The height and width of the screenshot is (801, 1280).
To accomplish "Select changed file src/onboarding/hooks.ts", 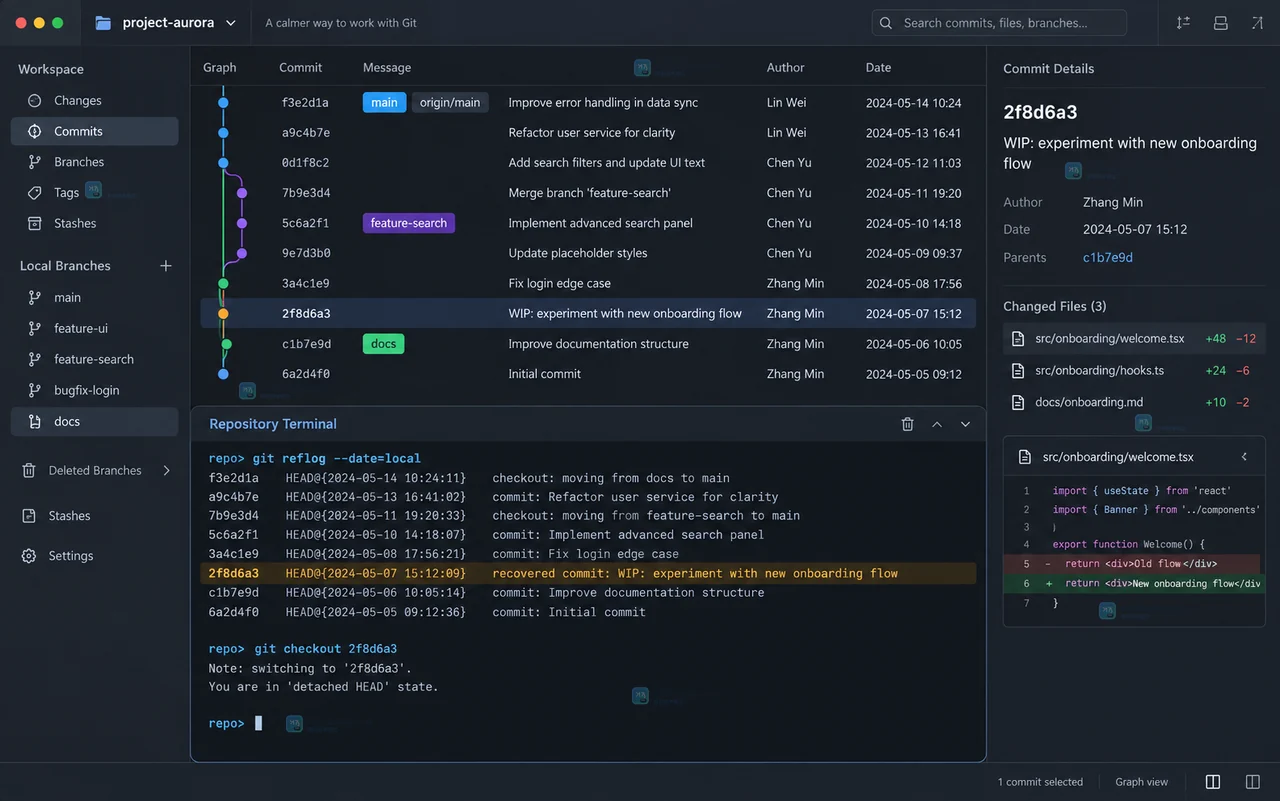I will pos(1134,370).
